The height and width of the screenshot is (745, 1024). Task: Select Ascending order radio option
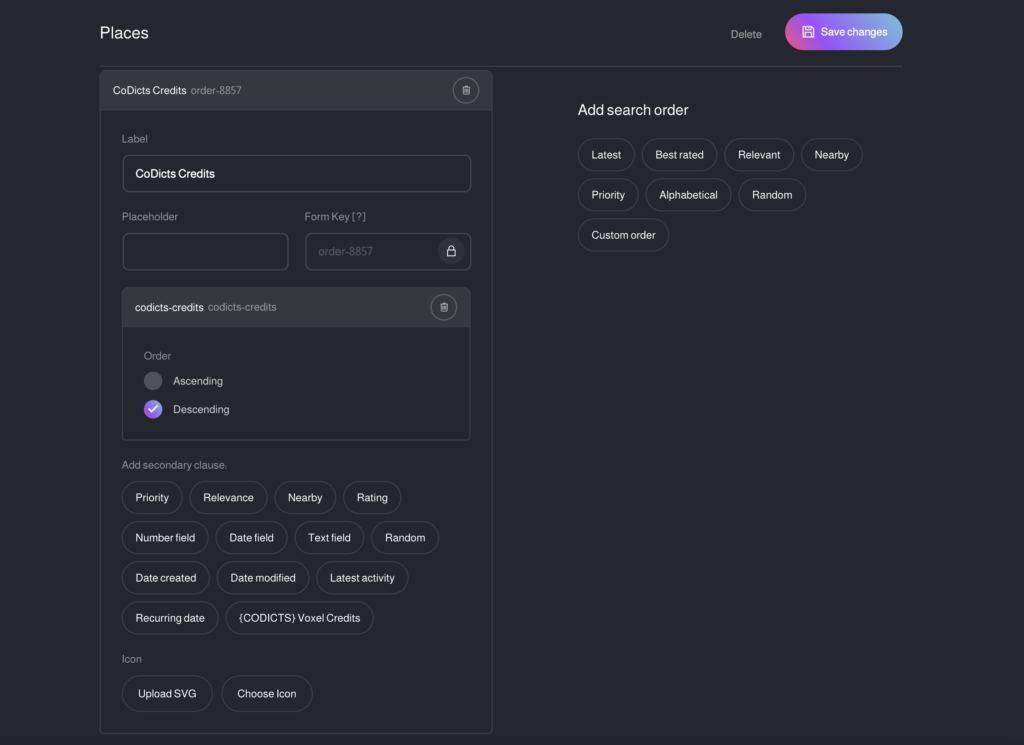[153, 381]
